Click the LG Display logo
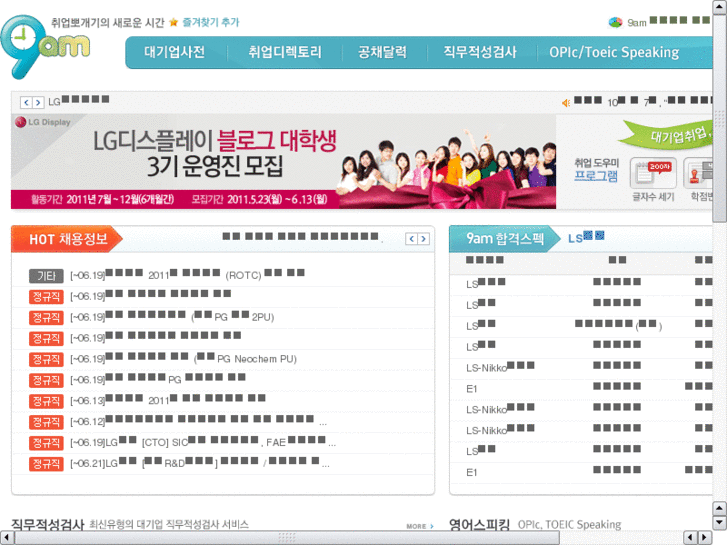Viewport: 727px width, 545px height. (43, 122)
